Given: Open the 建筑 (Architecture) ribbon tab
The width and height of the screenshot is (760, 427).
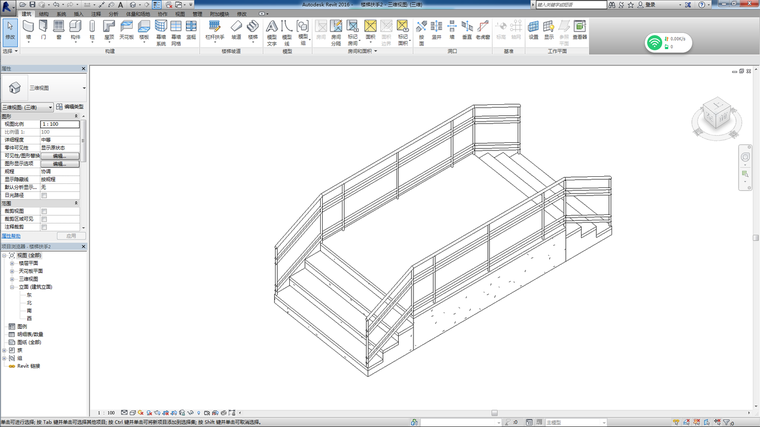Looking at the screenshot, I should click(27, 14).
